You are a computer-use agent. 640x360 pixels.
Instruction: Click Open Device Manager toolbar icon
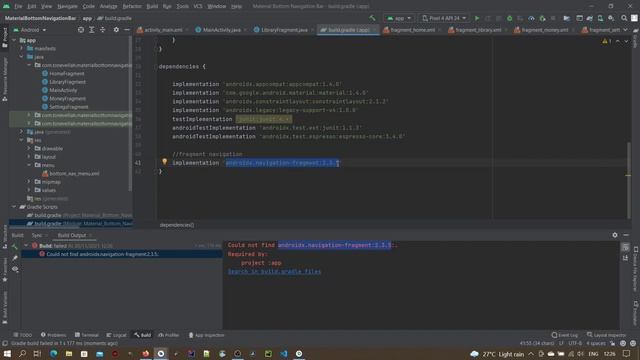point(600,18)
